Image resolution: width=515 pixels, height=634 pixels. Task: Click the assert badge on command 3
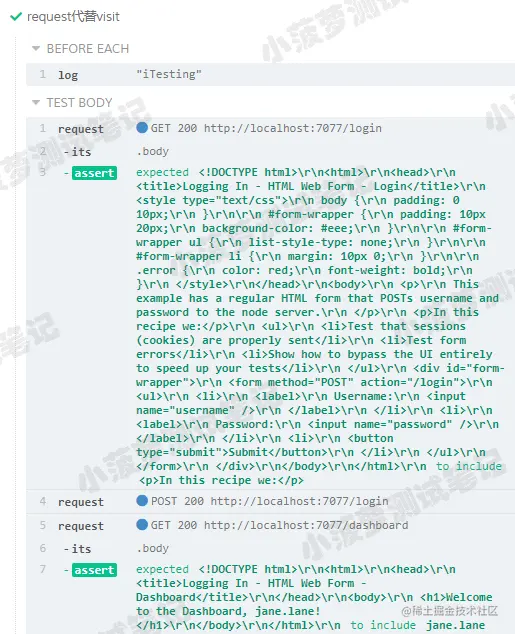(x=94, y=173)
